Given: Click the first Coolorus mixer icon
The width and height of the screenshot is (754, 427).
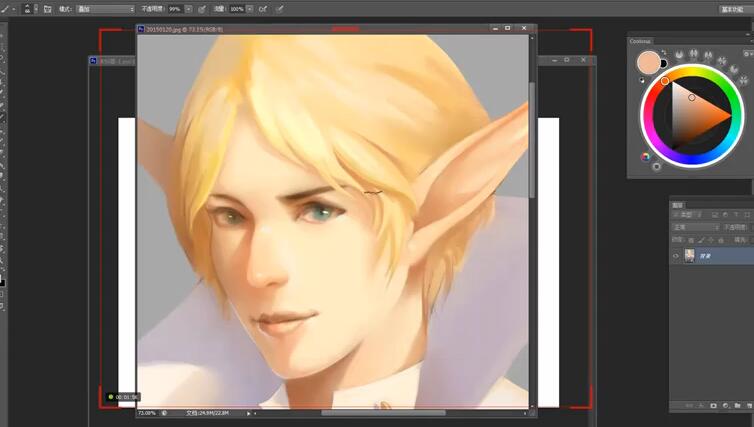Looking at the screenshot, I should 679,54.
